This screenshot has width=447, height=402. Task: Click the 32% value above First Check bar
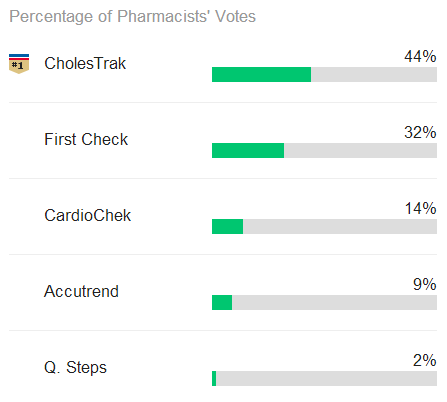[420, 132]
